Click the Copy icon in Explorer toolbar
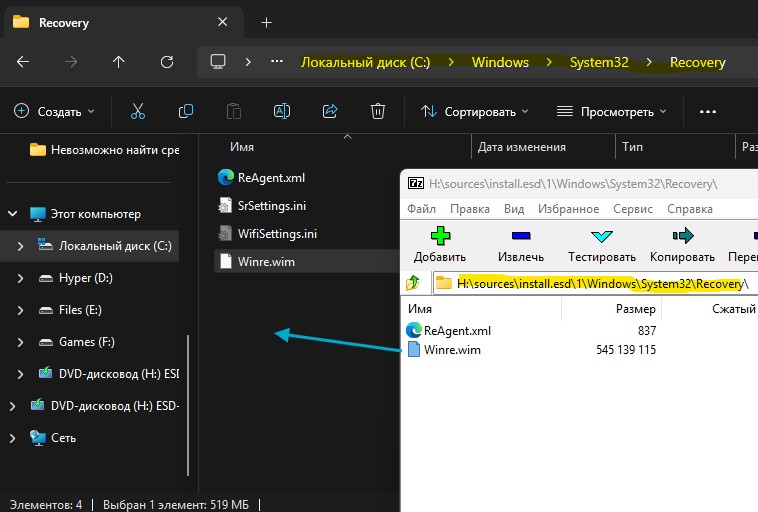Viewport: 758px width, 512px height. [186, 112]
